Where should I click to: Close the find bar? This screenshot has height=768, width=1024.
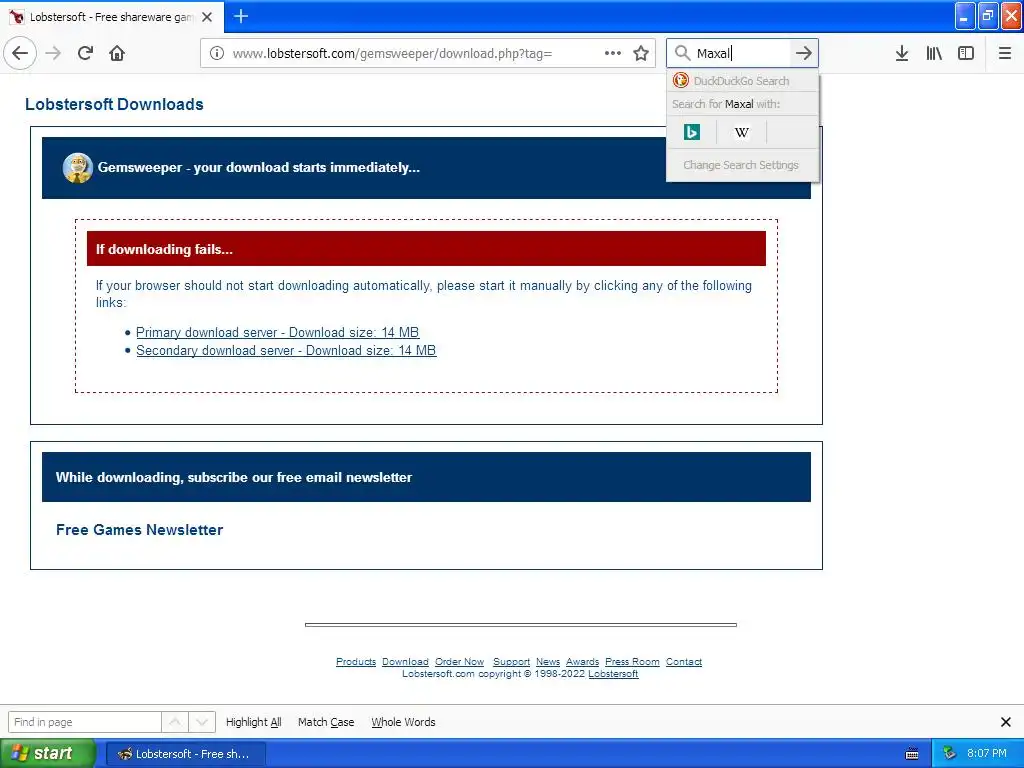[x=1006, y=722]
